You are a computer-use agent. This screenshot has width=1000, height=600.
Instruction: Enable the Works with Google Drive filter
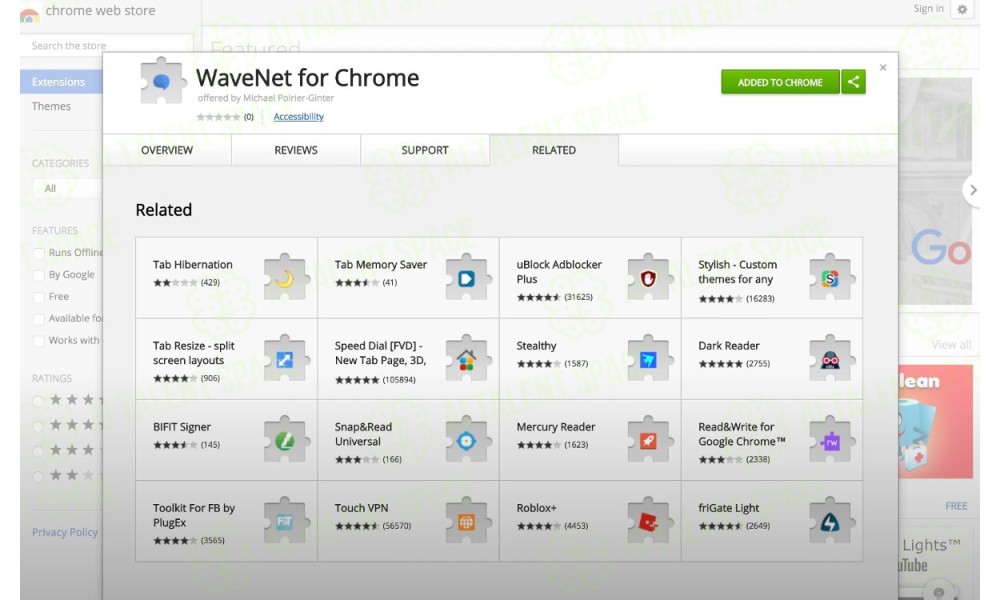pyautogui.click(x=39, y=340)
